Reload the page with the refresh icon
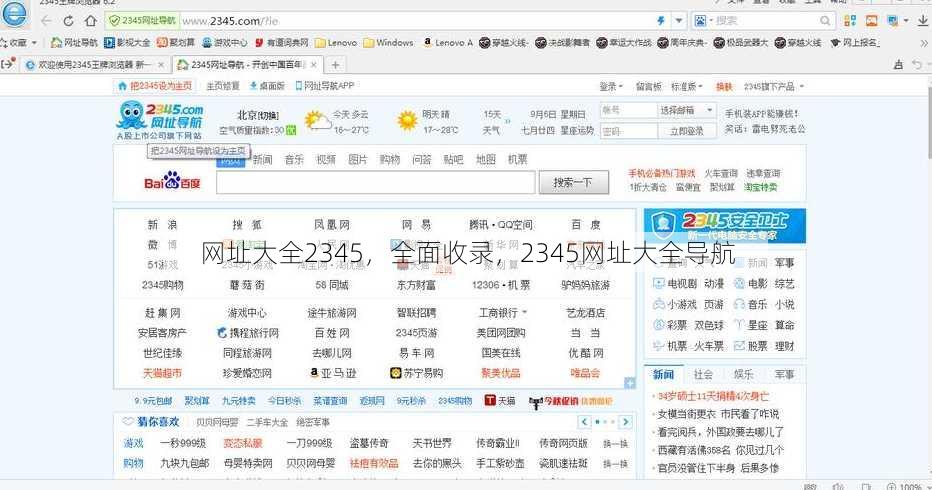The image size is (932, 490). pos(68,21)
